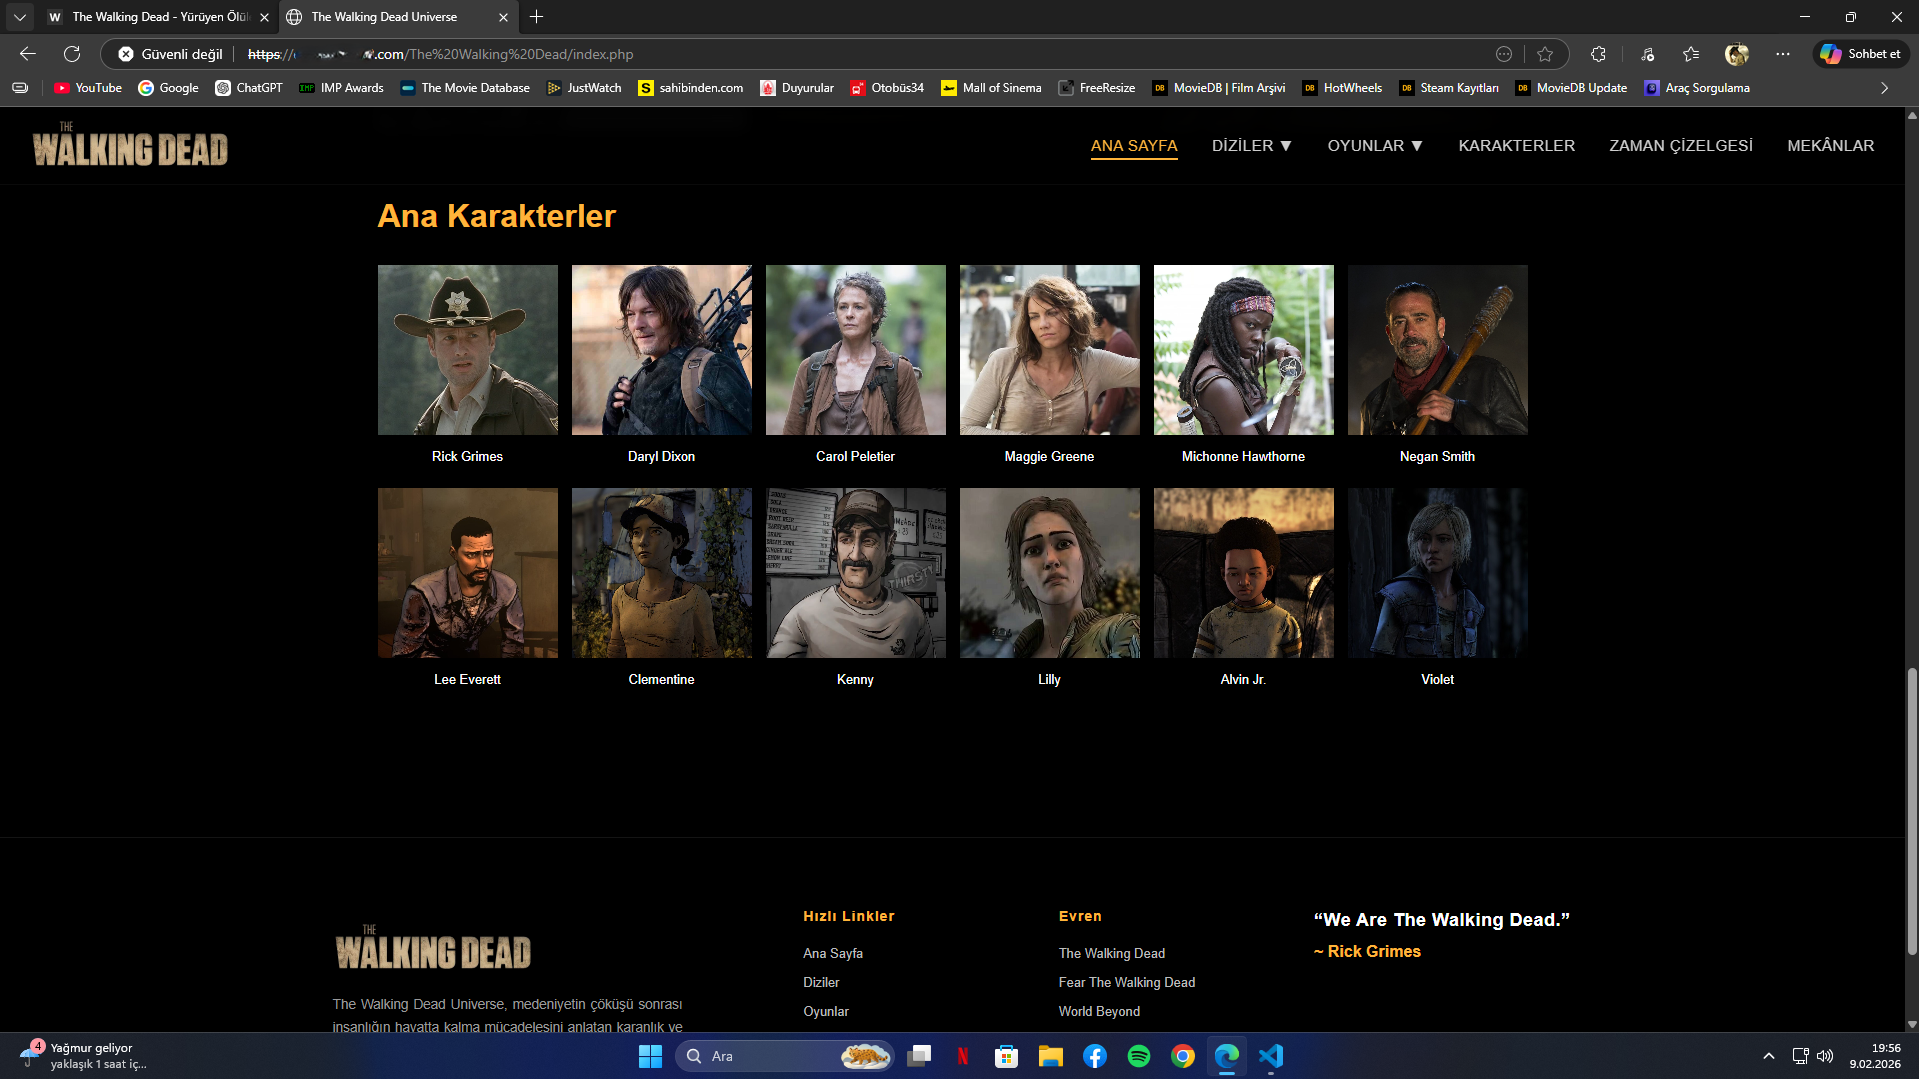Open Fear The Walking Dead footer link
Image resolution: width=1919 pixels, height=1079 pixels.
click(x=1126, y=982)
